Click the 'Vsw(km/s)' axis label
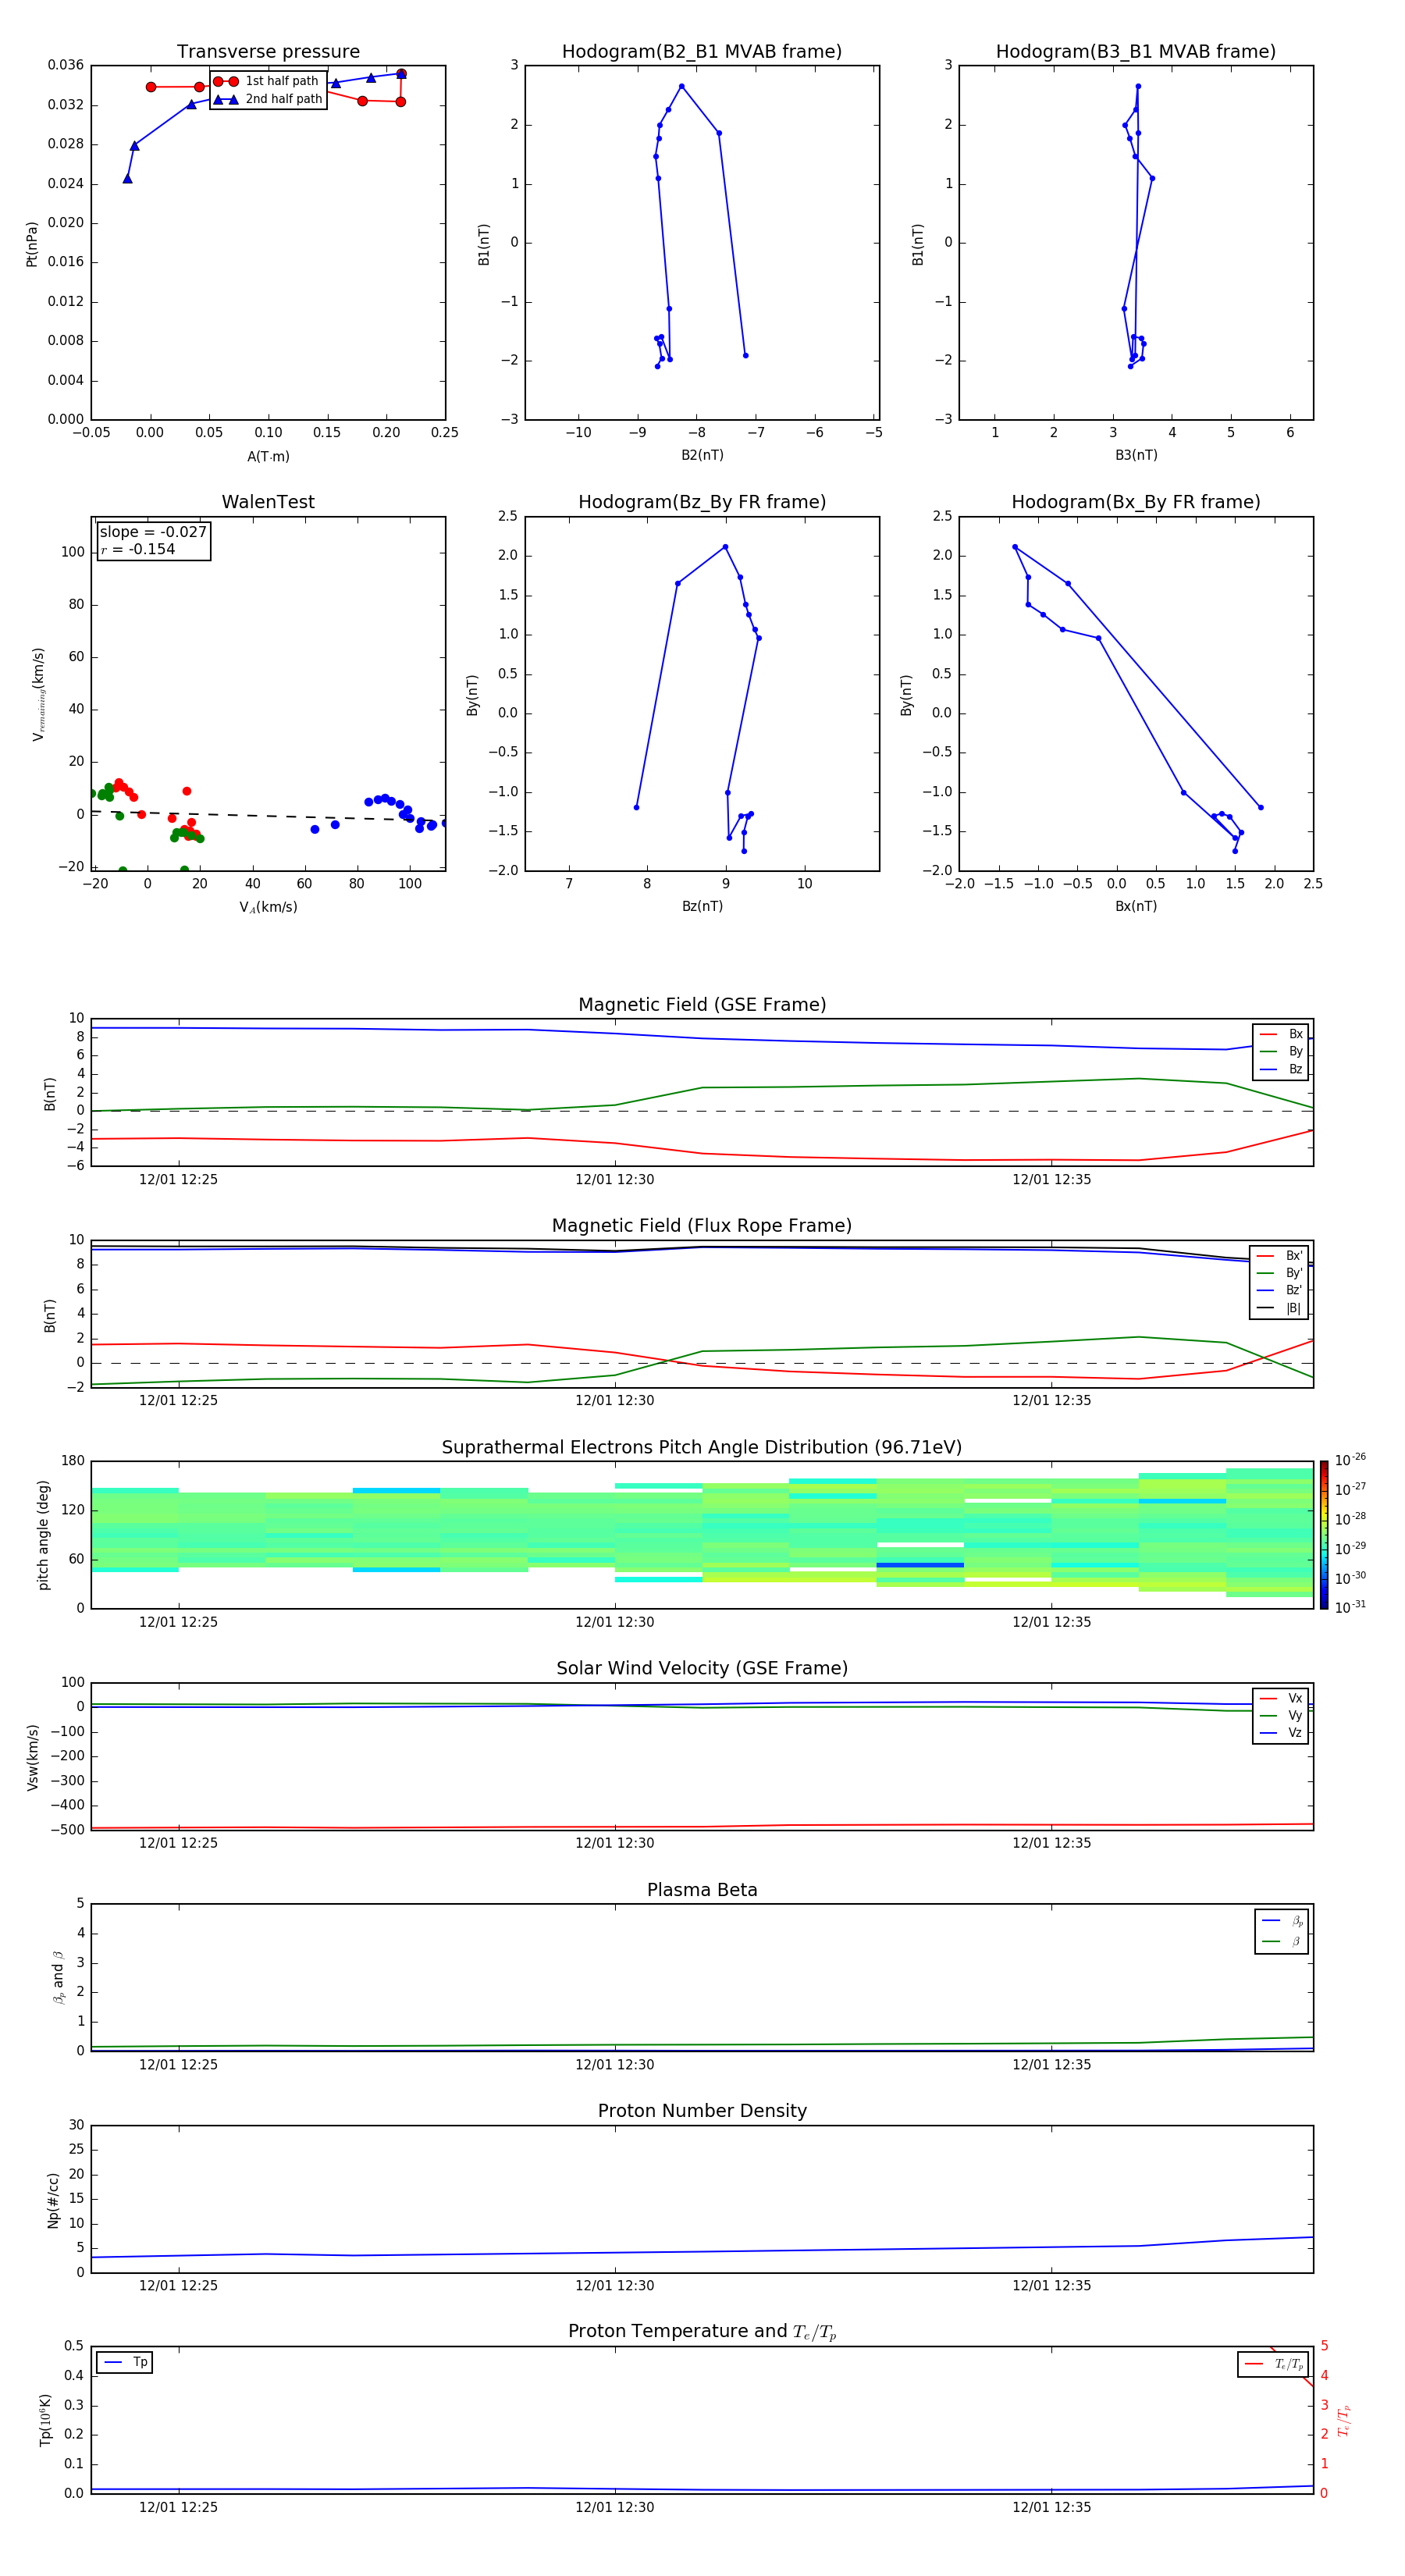Image resolution: width=1405 pixels, height=2576 pixels. [32, 1757]
